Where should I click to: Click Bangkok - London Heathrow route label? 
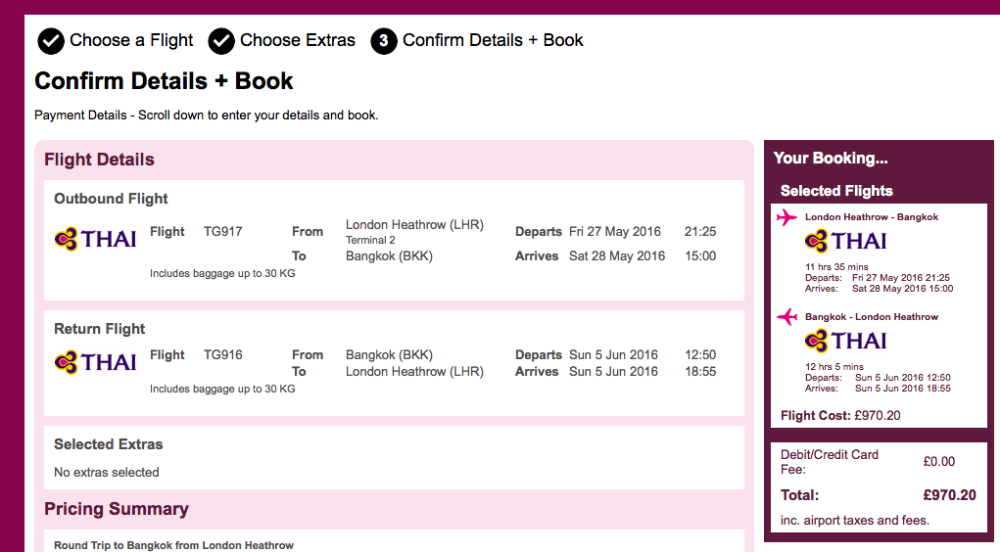coord(871,317)
